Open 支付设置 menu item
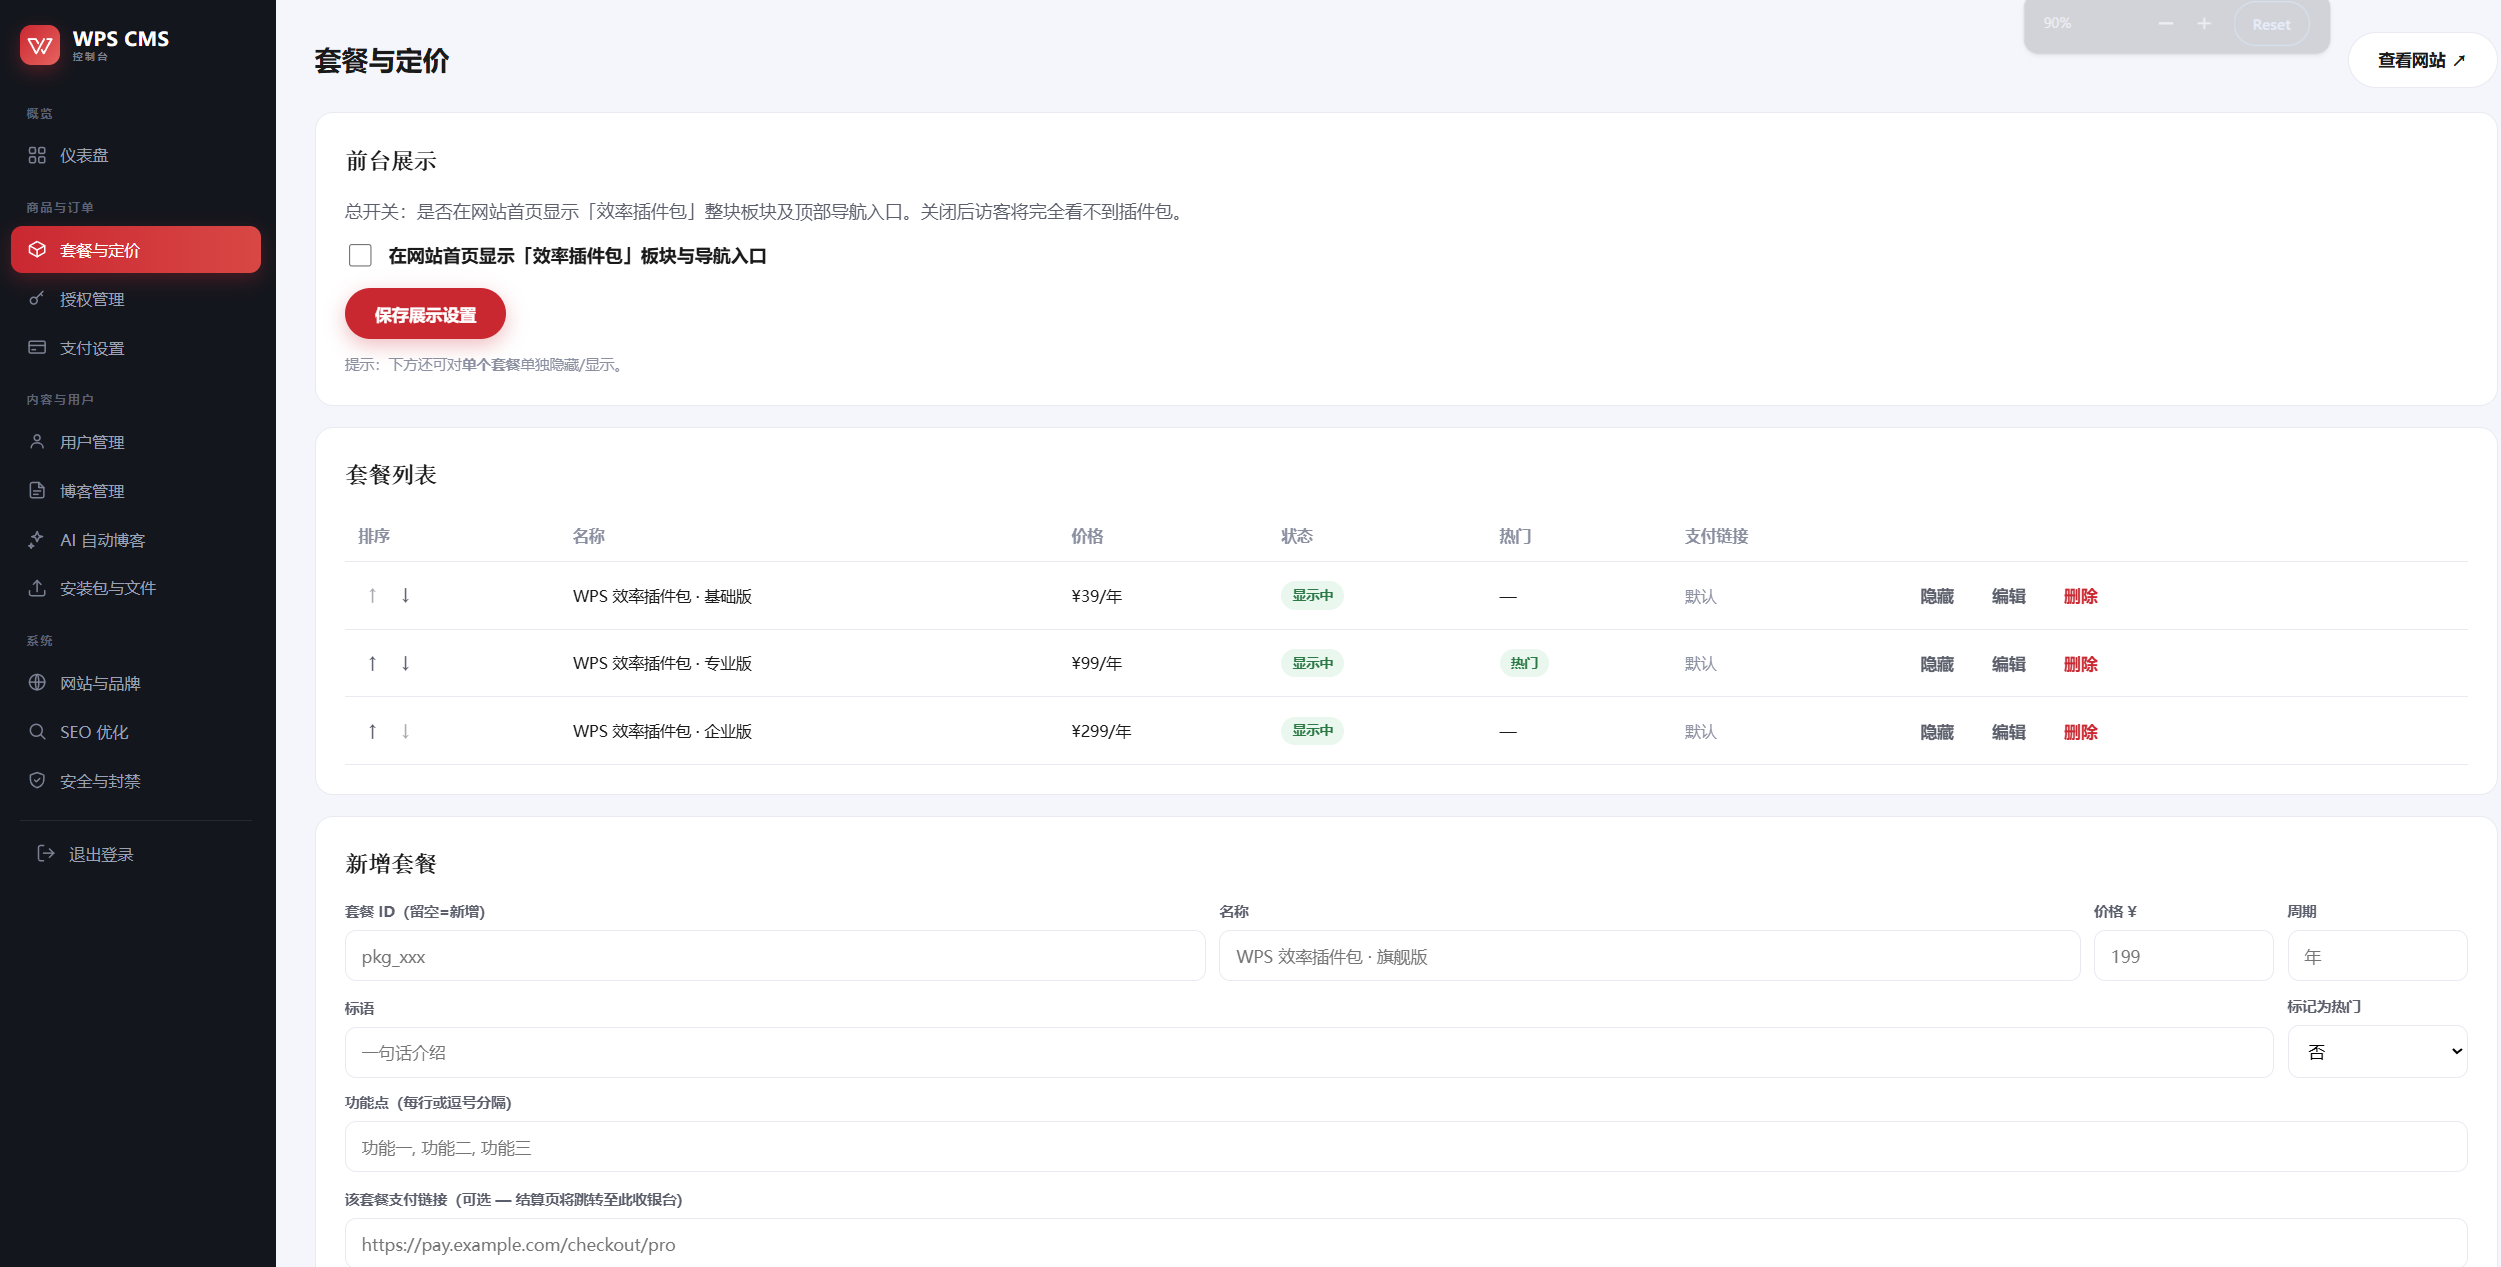The width and height of the screenshot is (2501, 1267). [136, 348]
